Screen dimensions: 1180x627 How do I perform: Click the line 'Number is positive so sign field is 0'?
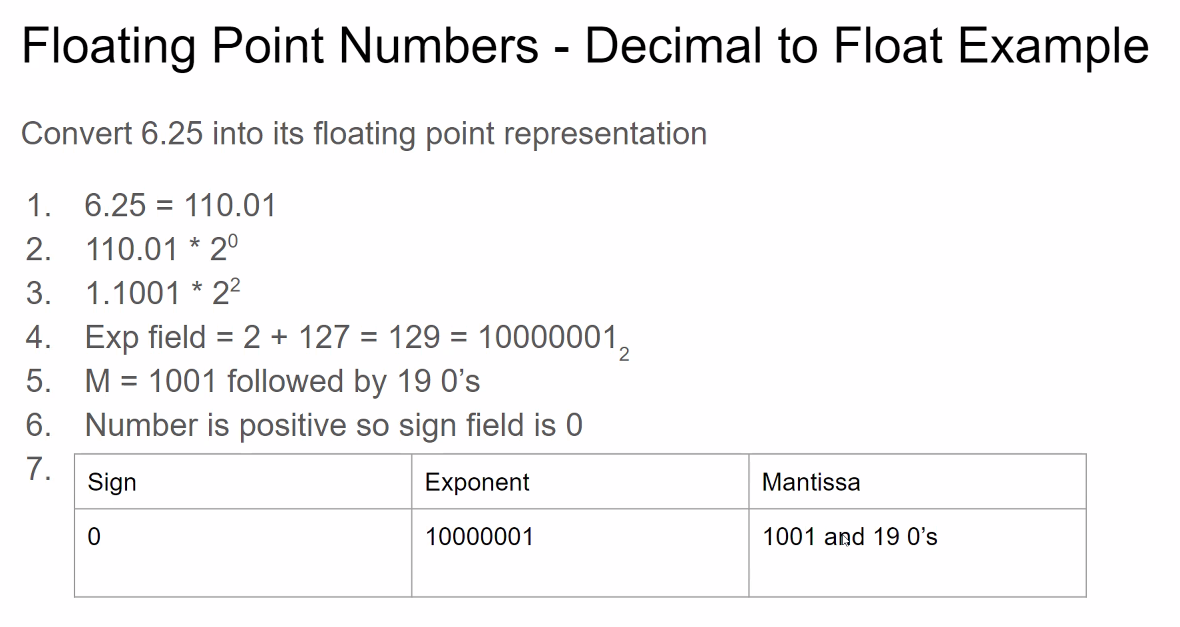tap(333, 426)
